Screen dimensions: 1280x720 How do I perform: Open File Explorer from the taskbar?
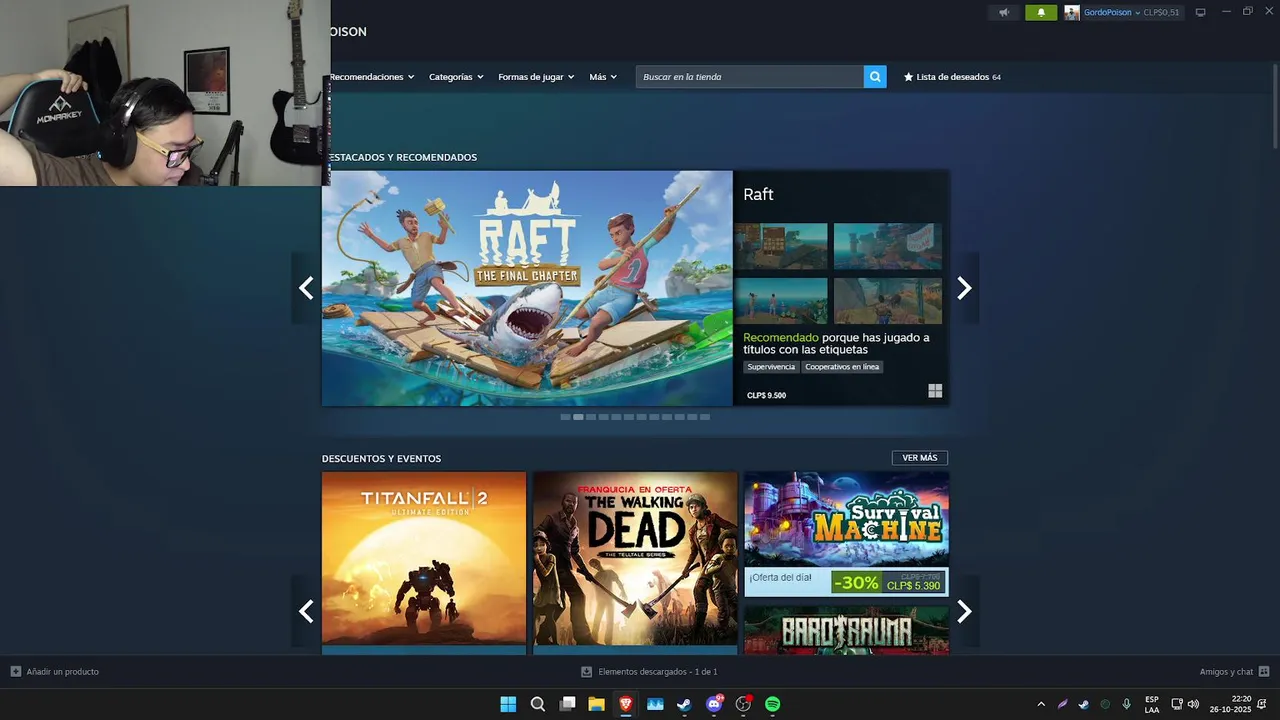coord(596,704)
